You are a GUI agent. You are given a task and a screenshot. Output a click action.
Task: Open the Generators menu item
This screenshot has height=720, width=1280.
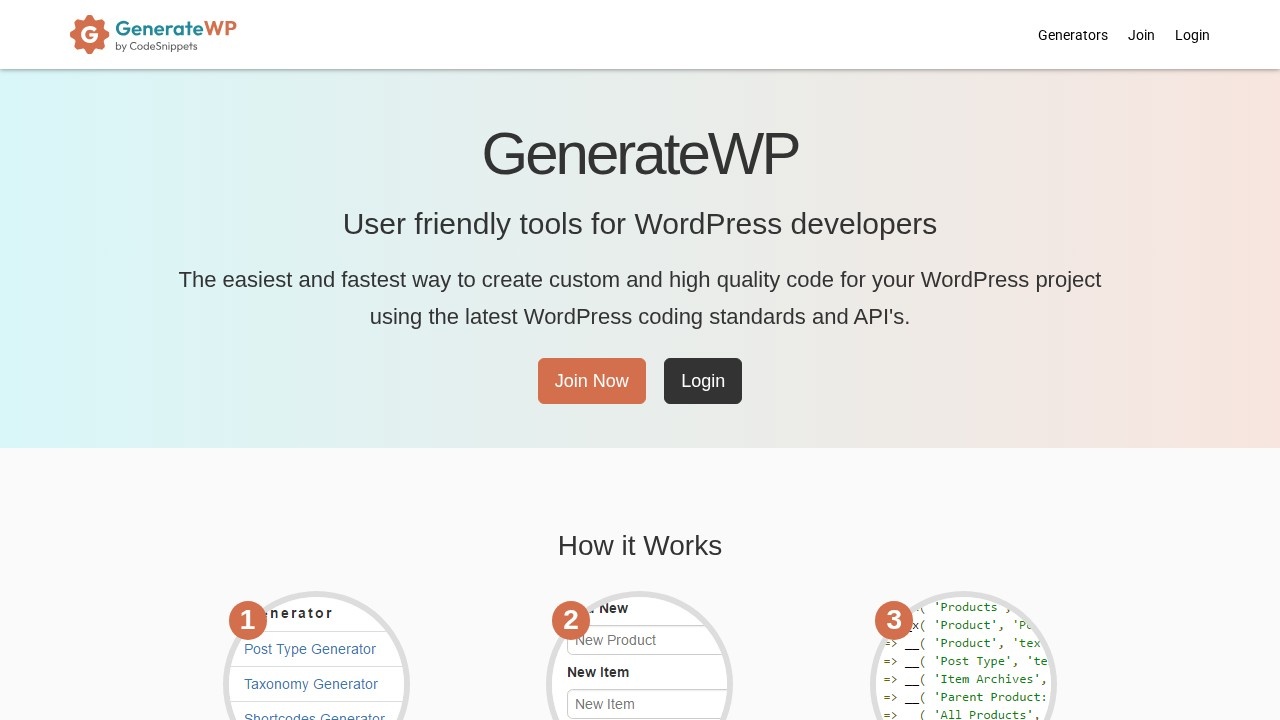click(1073, 35)
